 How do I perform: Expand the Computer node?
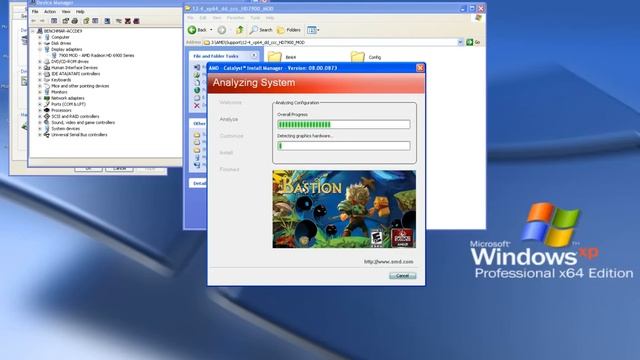click(x=40, y=37)
